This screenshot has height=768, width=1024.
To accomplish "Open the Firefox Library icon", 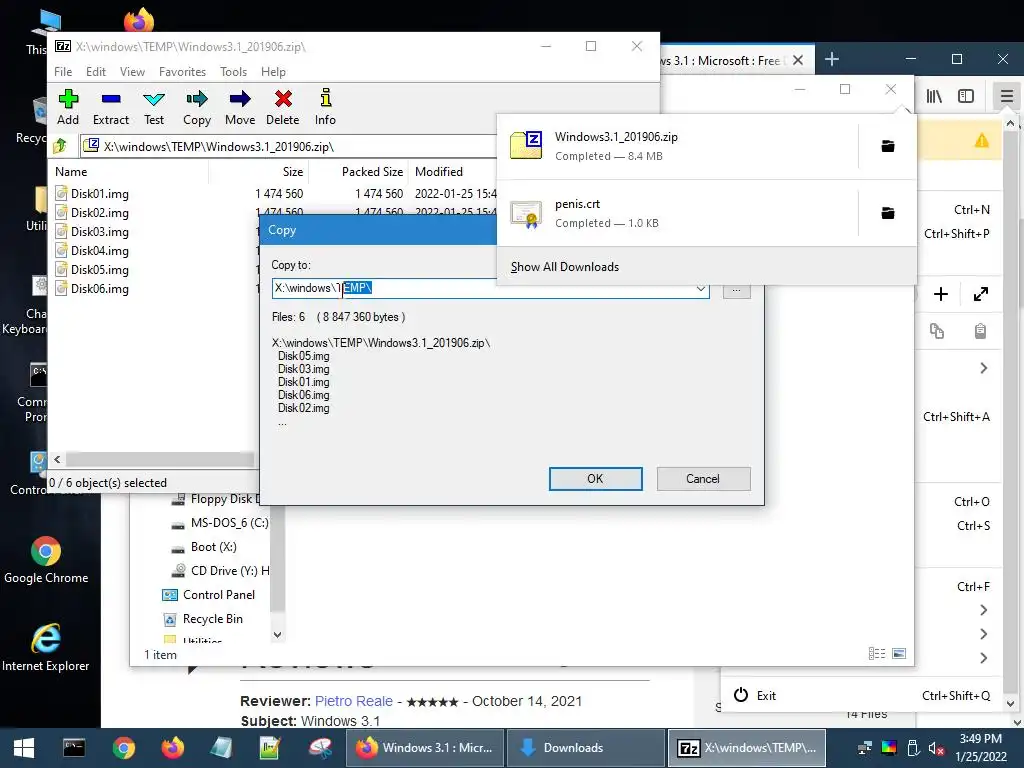I will click(x=934, y=97).
